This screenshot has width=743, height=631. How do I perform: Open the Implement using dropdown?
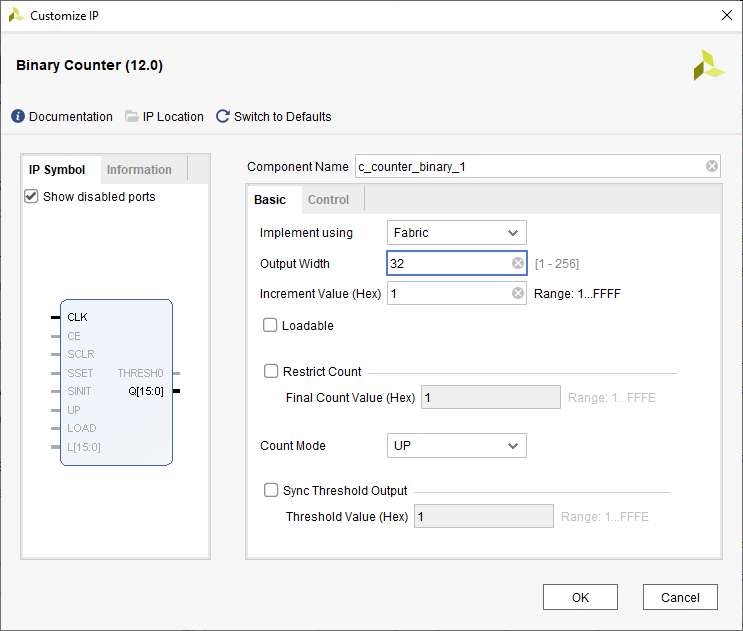pos(456,233)
